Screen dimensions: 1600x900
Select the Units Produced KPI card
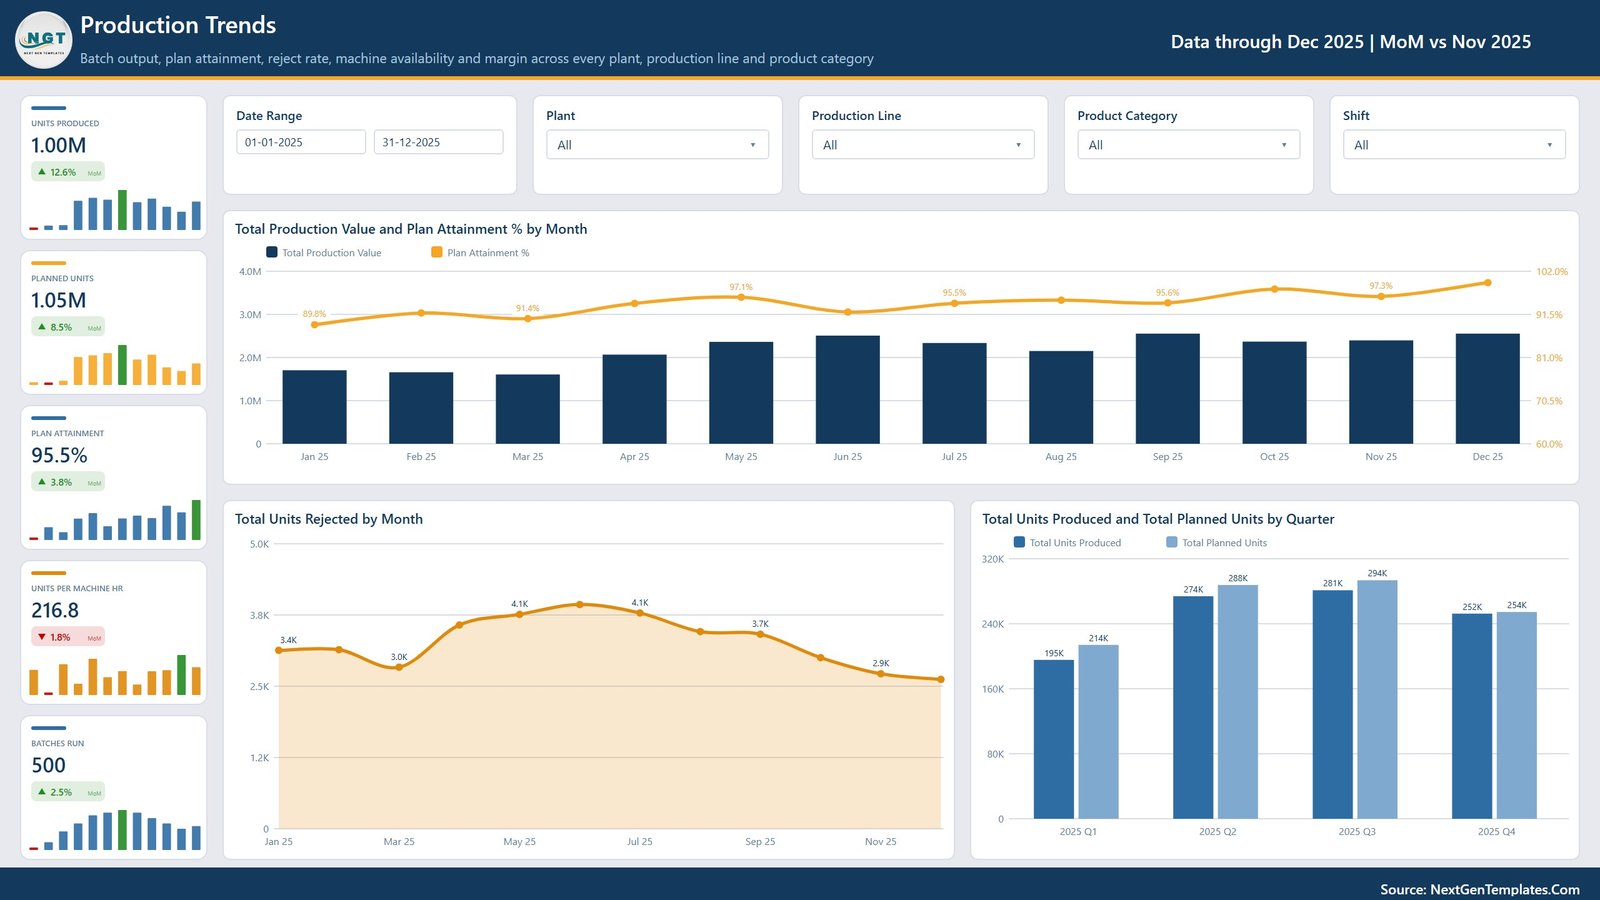[114, 167]
